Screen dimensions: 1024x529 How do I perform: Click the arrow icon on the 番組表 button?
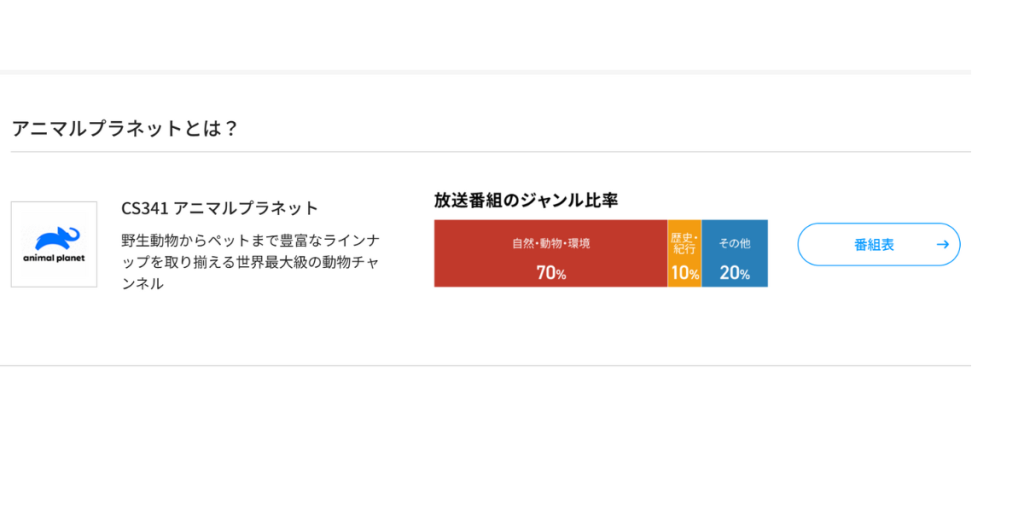click(x=941, y=244)
